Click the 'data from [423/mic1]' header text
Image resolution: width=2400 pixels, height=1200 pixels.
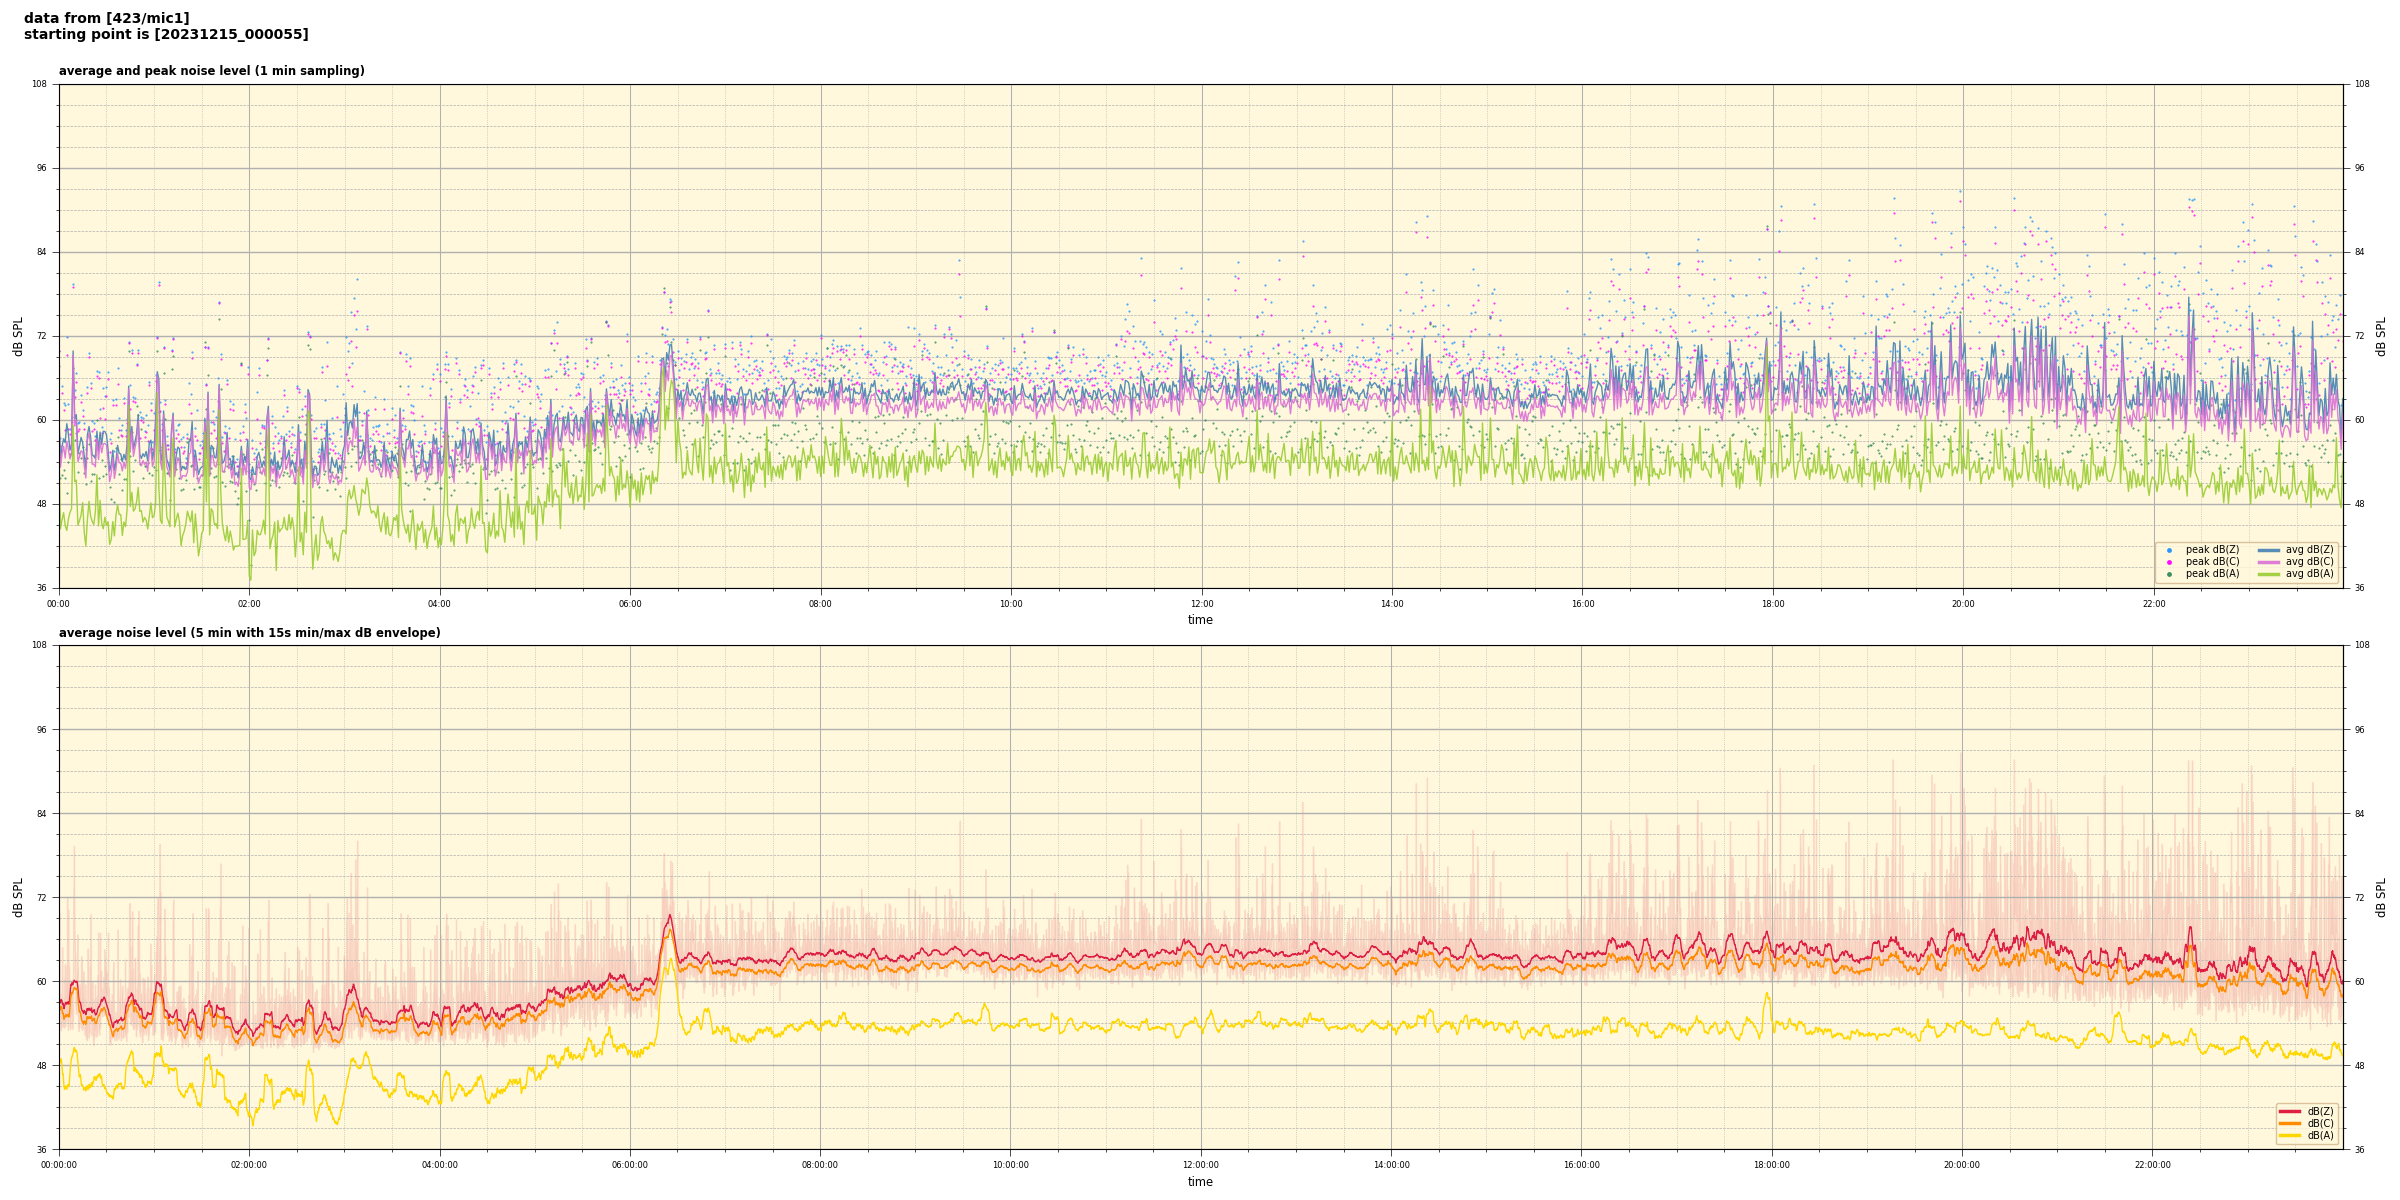click(x=106, y=18)
